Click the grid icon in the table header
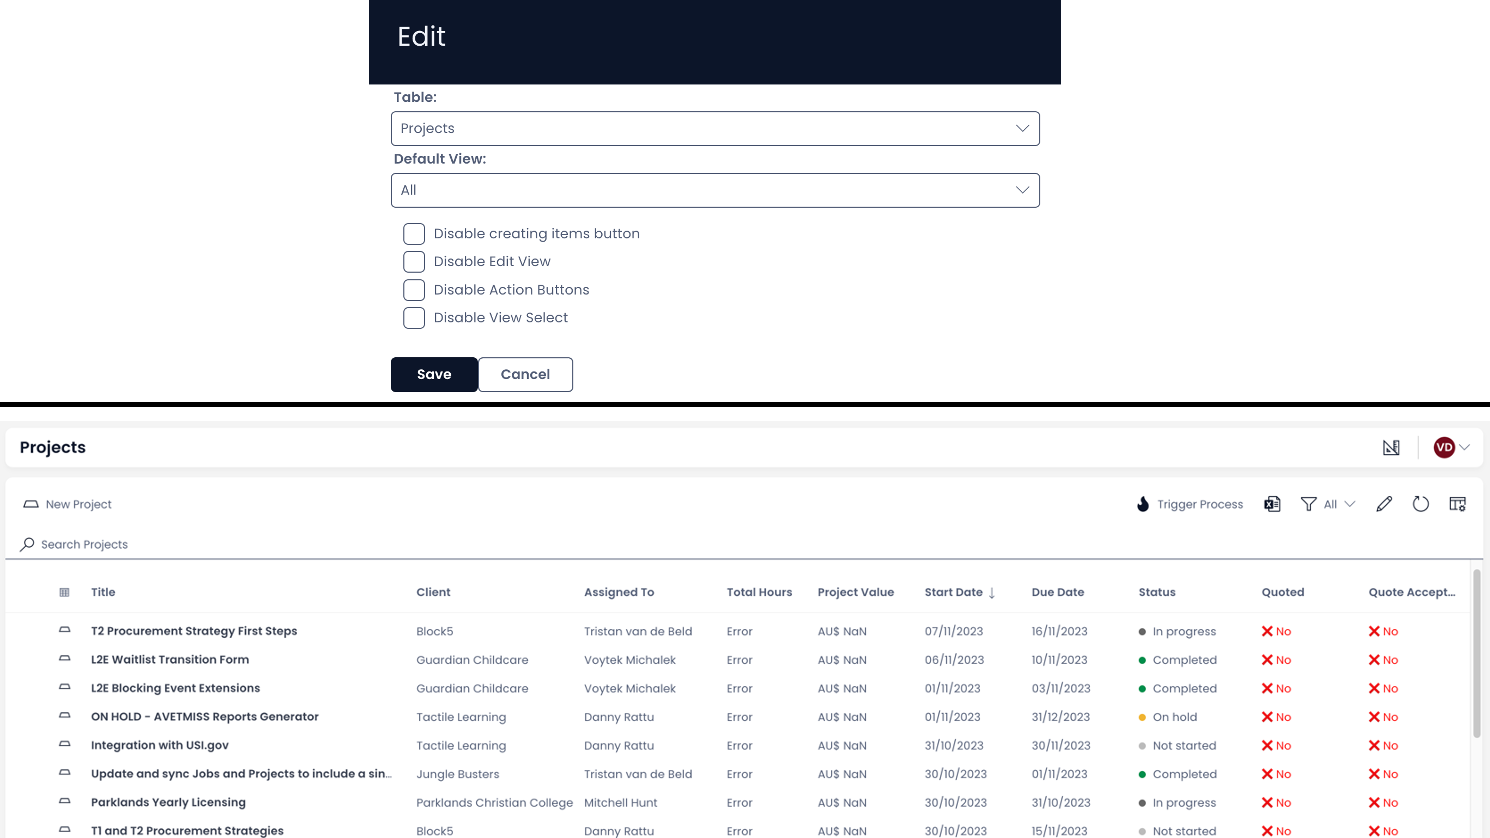The width and height of the screenshot is (1490, 838). [65, 592]
